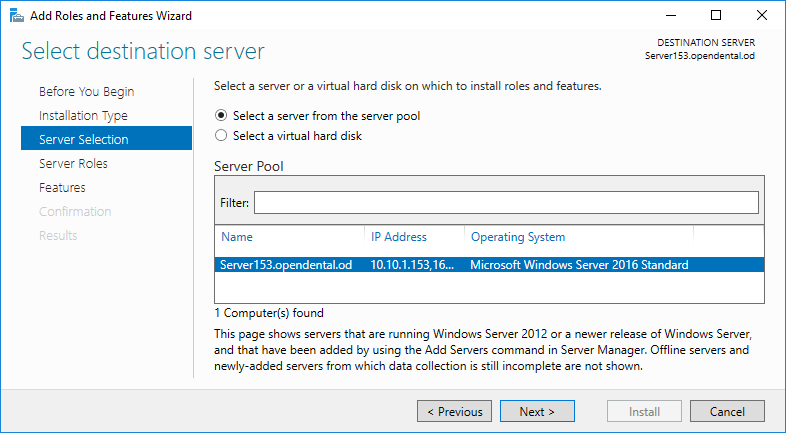Viewport: 786px width, 434px height.
Task: Open the Server Selection step
Action: pos(106,139)
